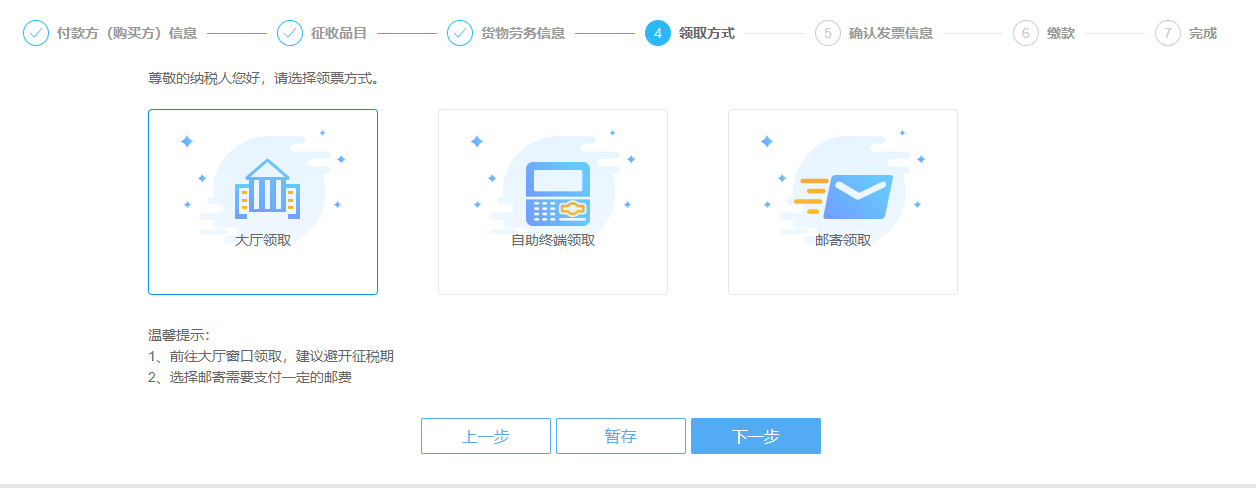Image resolution: width=1256 pixels, height=488 pixels.
Task: Click the checkmark icon beside 货物劳务信息
Action: click(460, 33)
